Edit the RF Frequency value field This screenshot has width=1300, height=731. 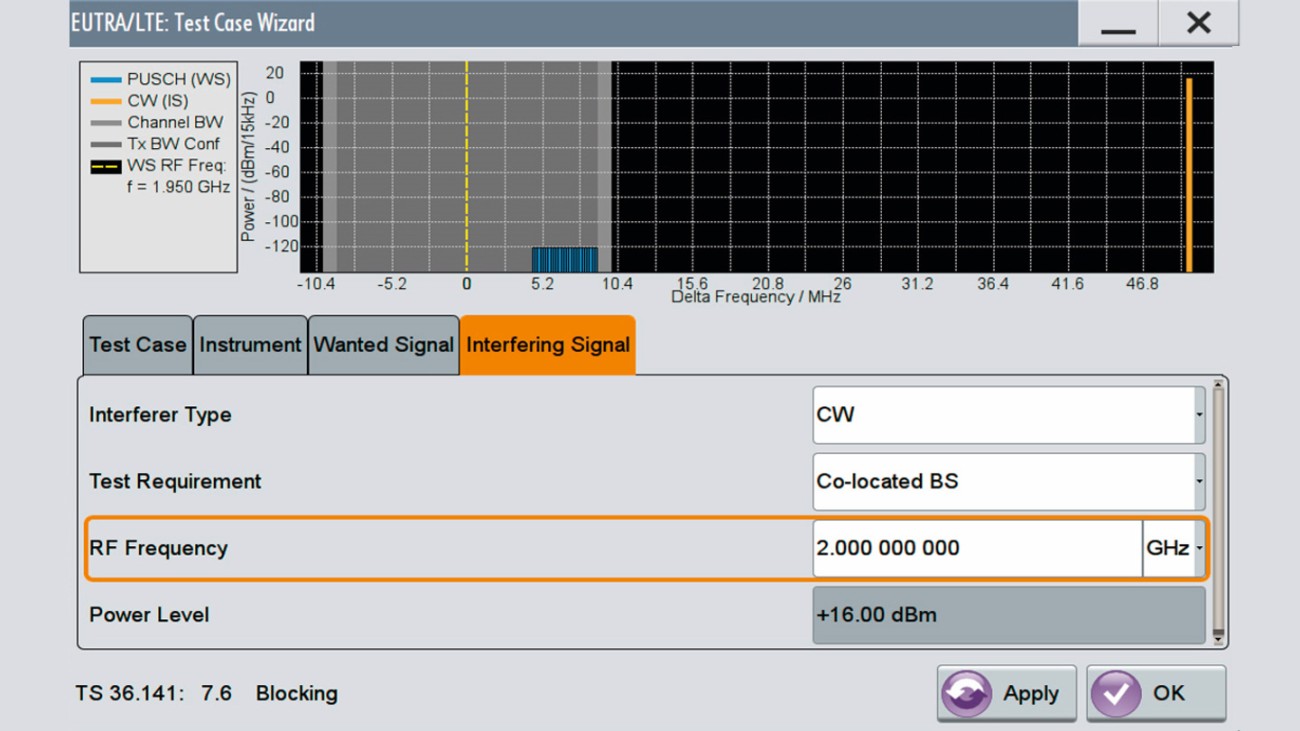click(975, 547)
